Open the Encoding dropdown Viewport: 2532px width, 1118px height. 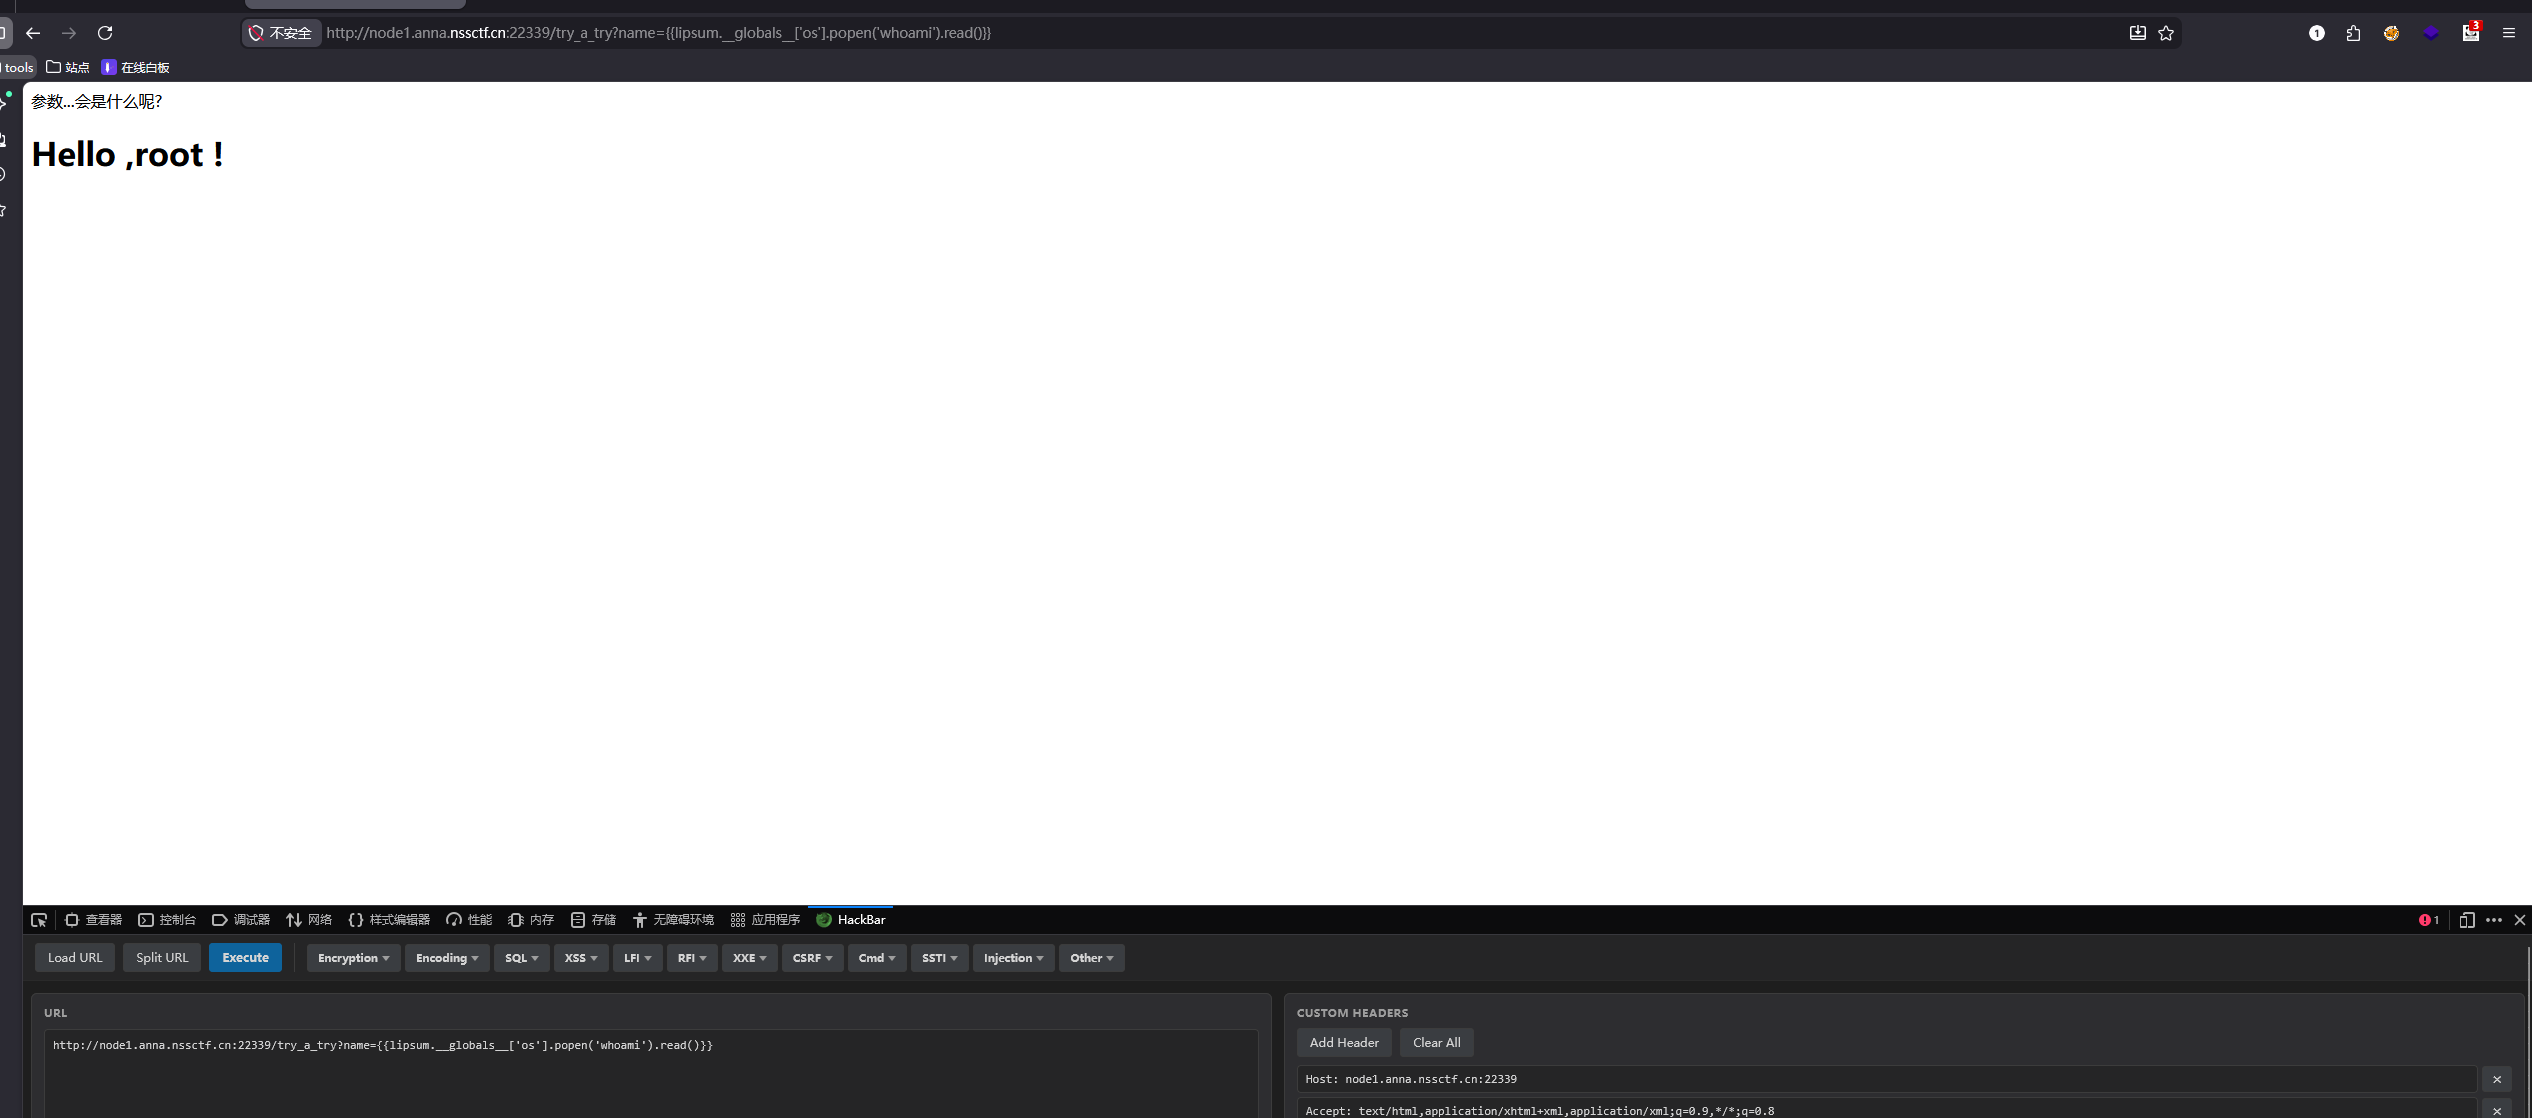[447, 958]
